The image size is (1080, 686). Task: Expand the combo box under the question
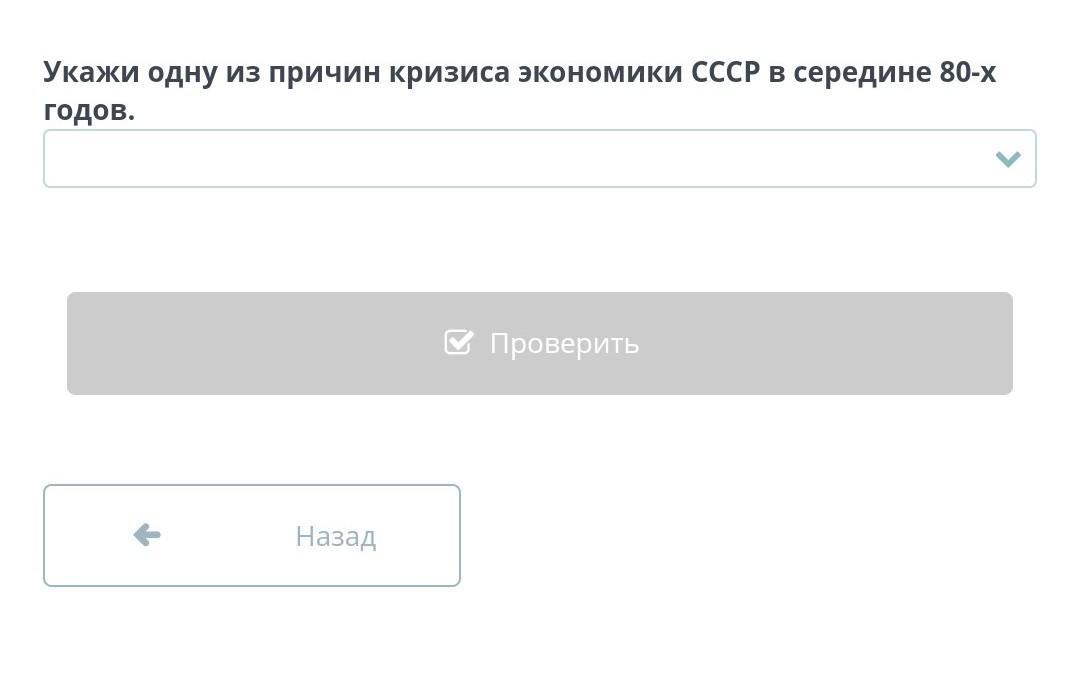coord(539,158)
